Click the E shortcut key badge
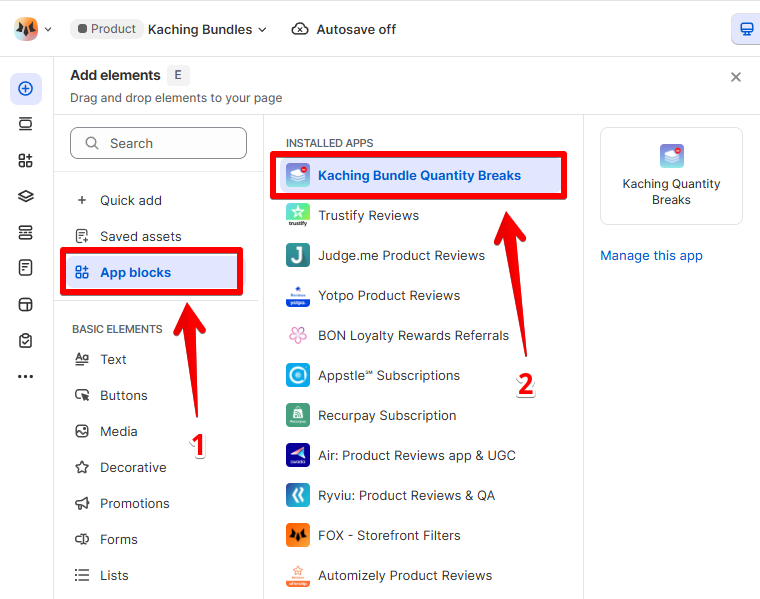Image resolution: width=760 pixels, height=599 pixels. (x=178, y=75)
